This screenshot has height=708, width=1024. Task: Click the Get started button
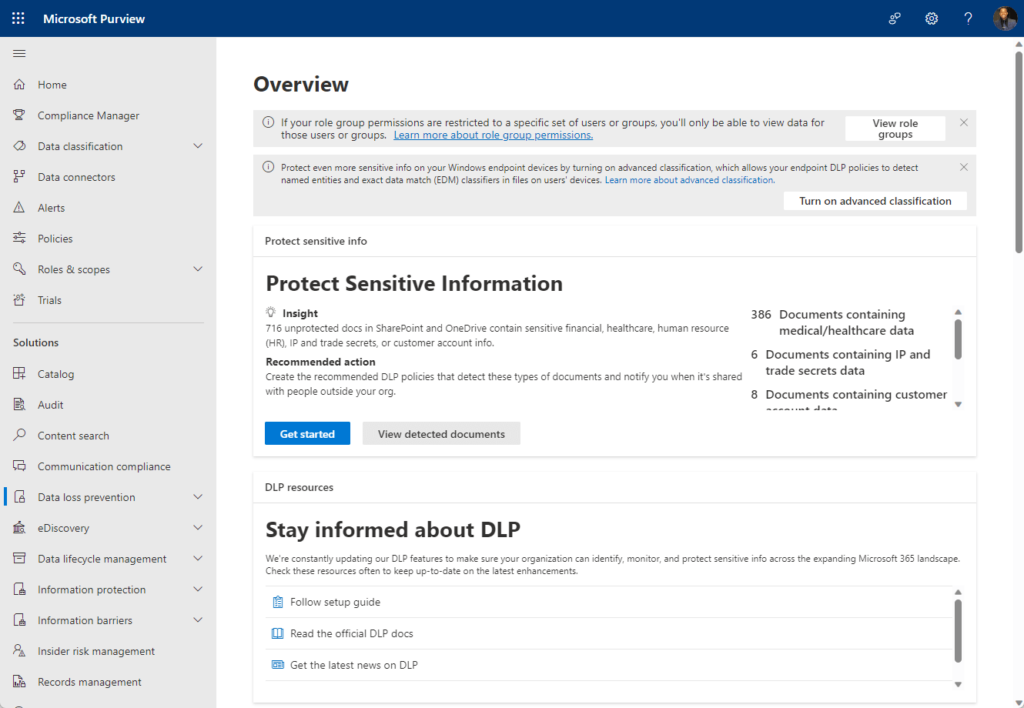[307, 433]
